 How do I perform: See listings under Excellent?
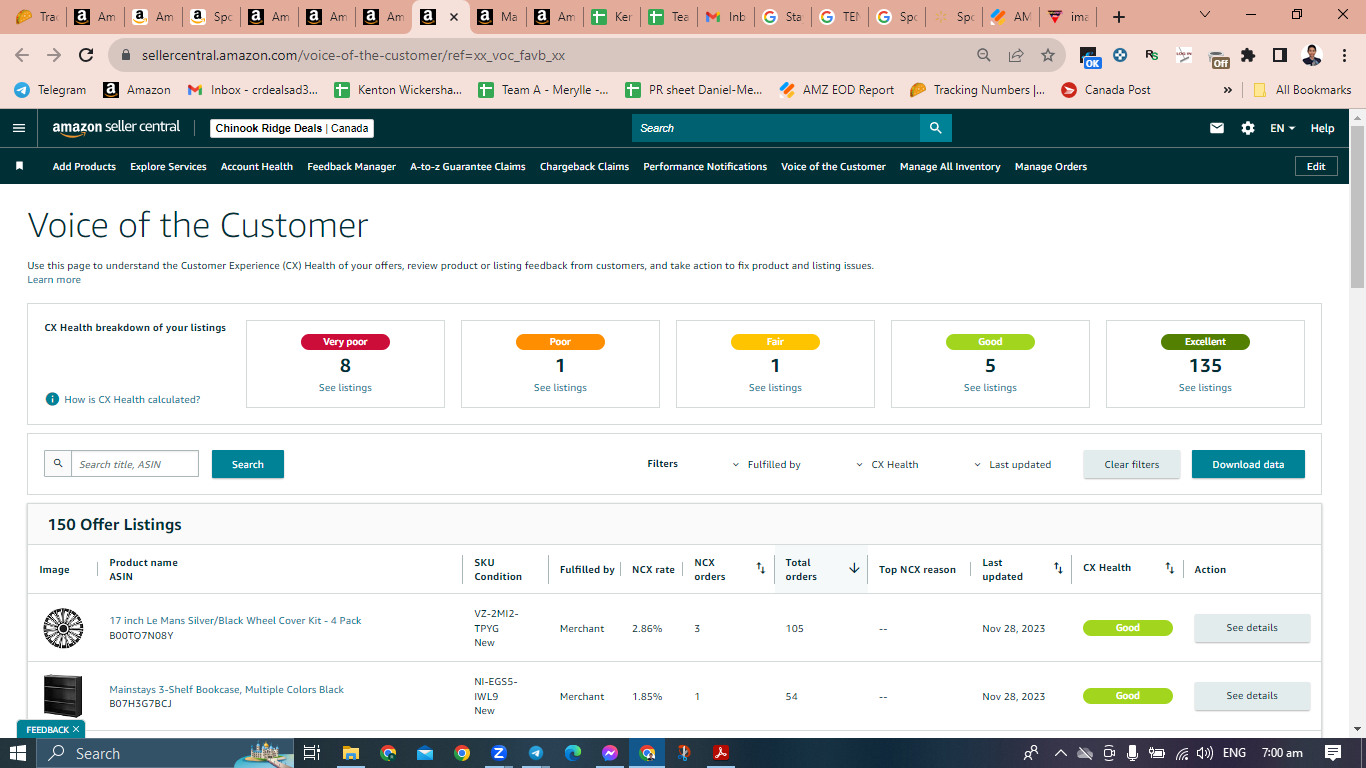(x=1205, y=388)
